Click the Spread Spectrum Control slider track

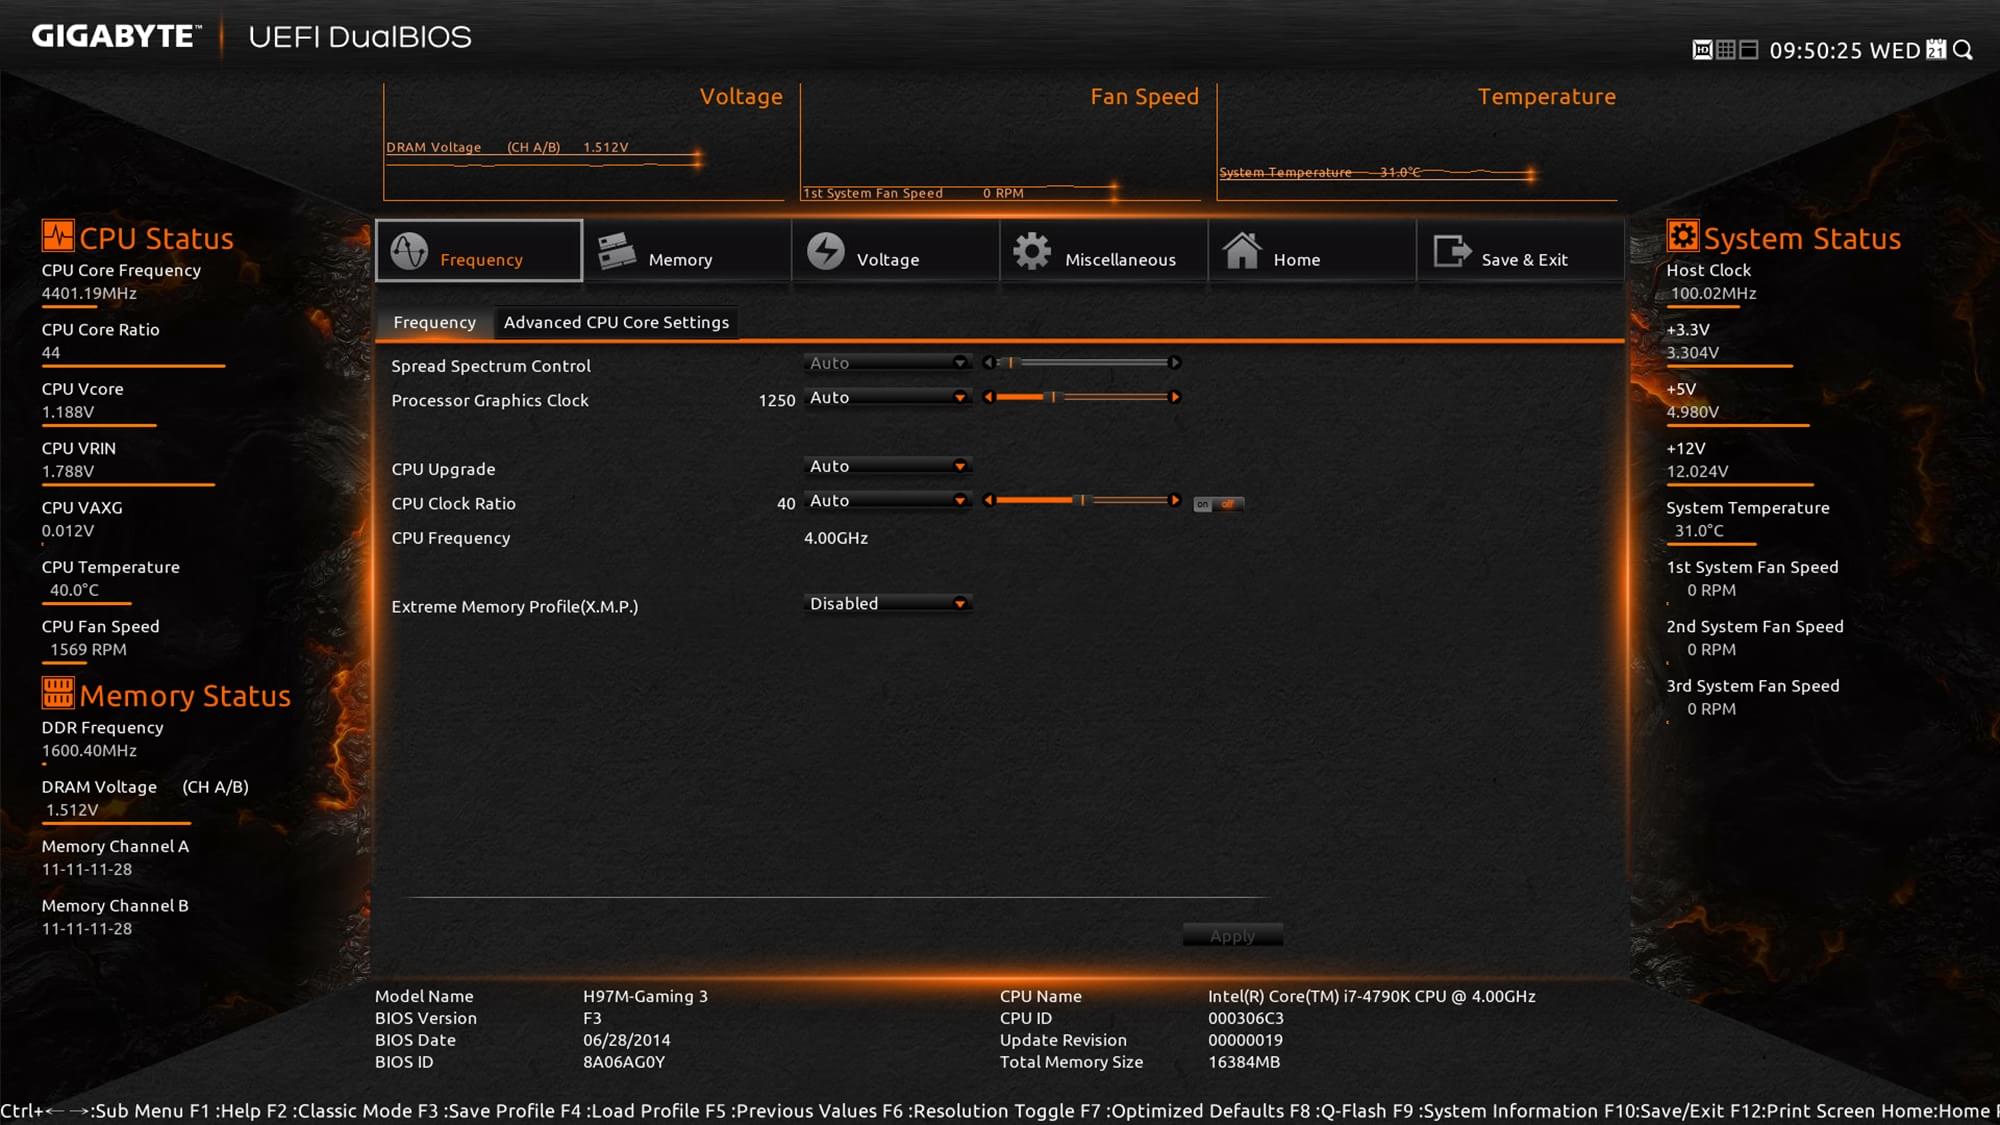[x=1082, y=363]
